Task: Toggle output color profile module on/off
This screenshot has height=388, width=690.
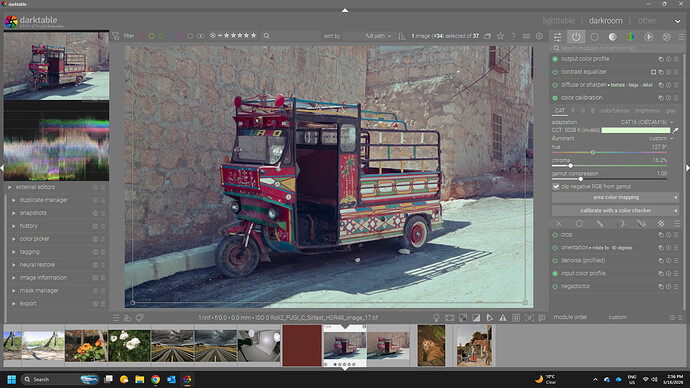Action: 555,59
